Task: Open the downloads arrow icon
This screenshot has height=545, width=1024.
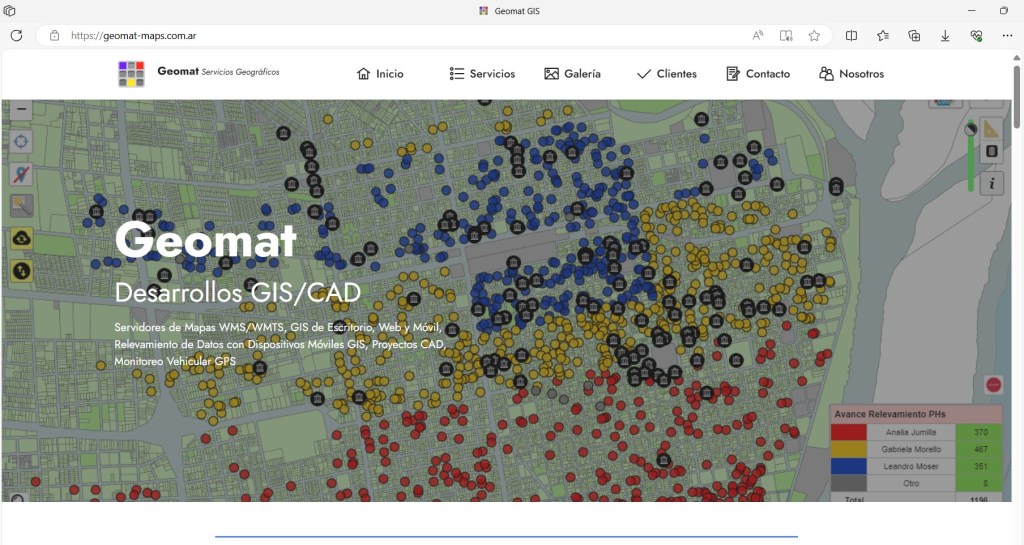Action: click(945, 36)
